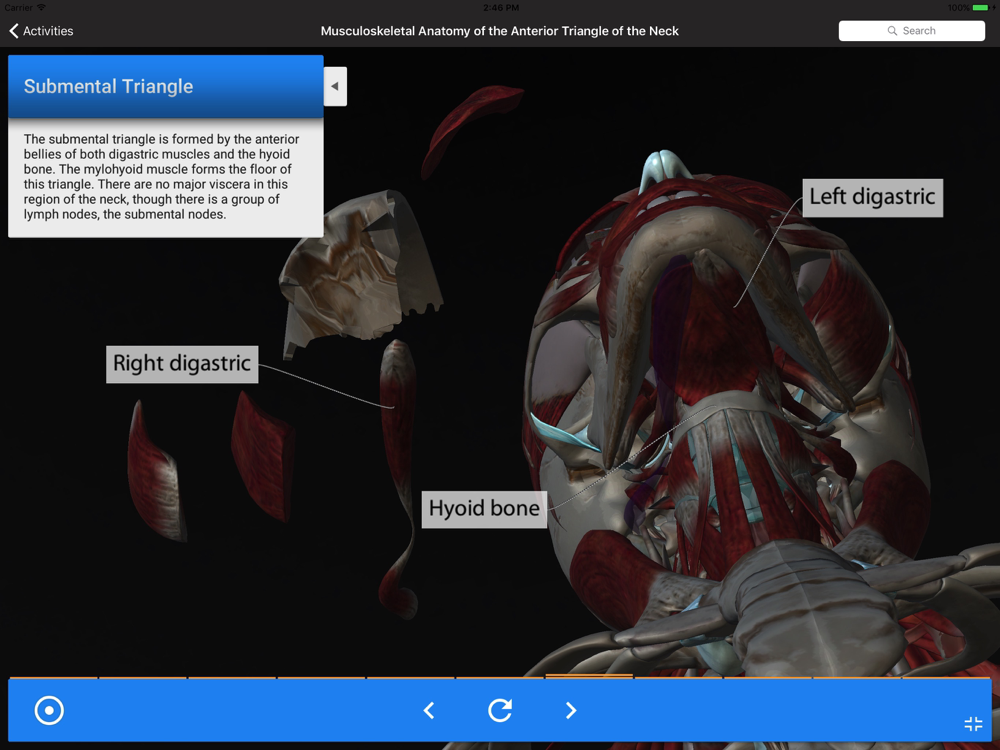Click the Hyoid bone label
1000x750 pixels.
click(x=484, y=508)
